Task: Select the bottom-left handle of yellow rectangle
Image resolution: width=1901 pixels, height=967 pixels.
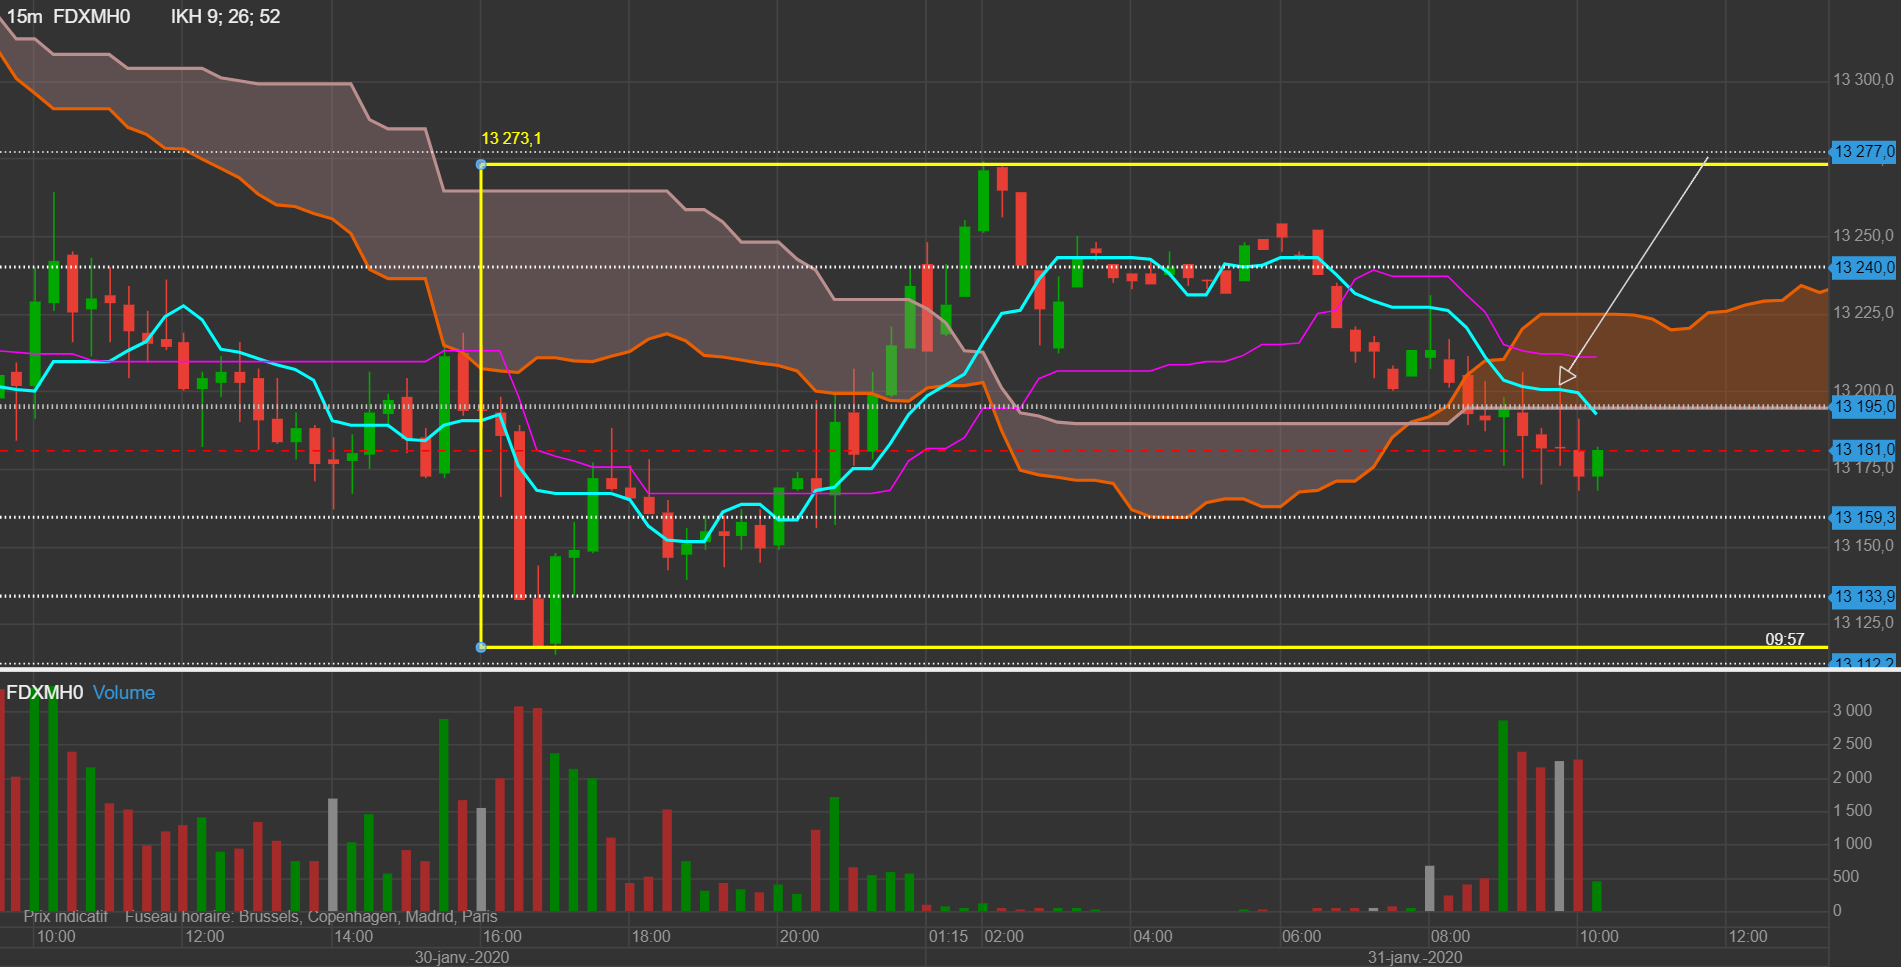Action: tap(481, 648)
